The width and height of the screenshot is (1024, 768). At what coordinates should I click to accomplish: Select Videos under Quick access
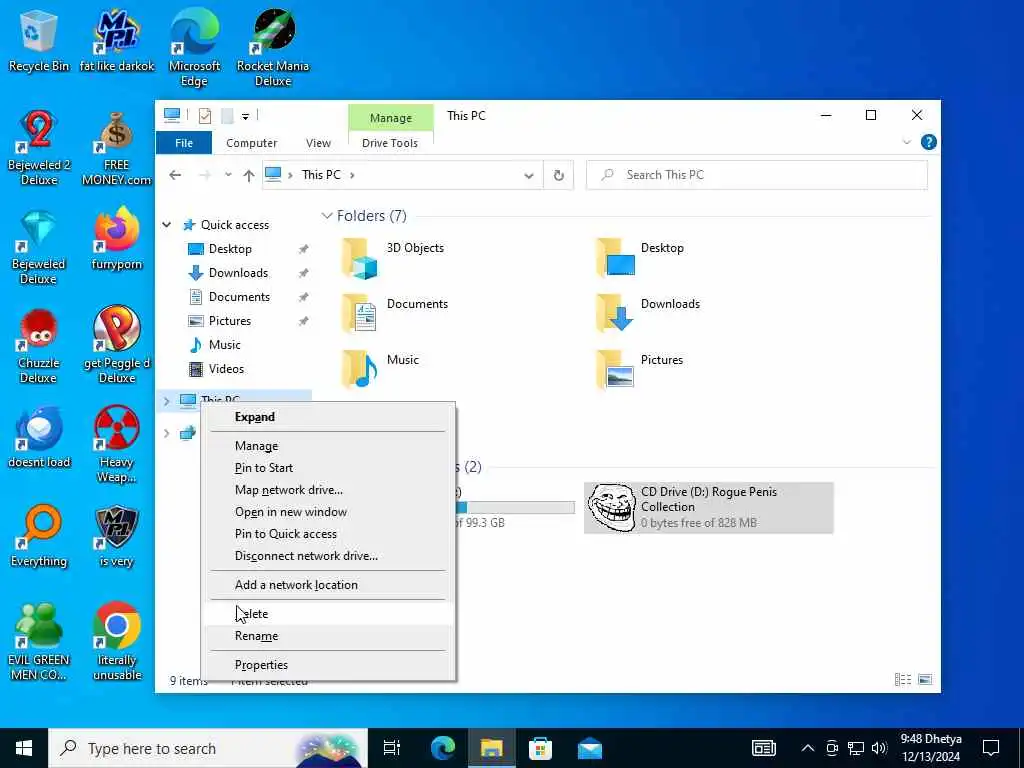click(226, 369)
